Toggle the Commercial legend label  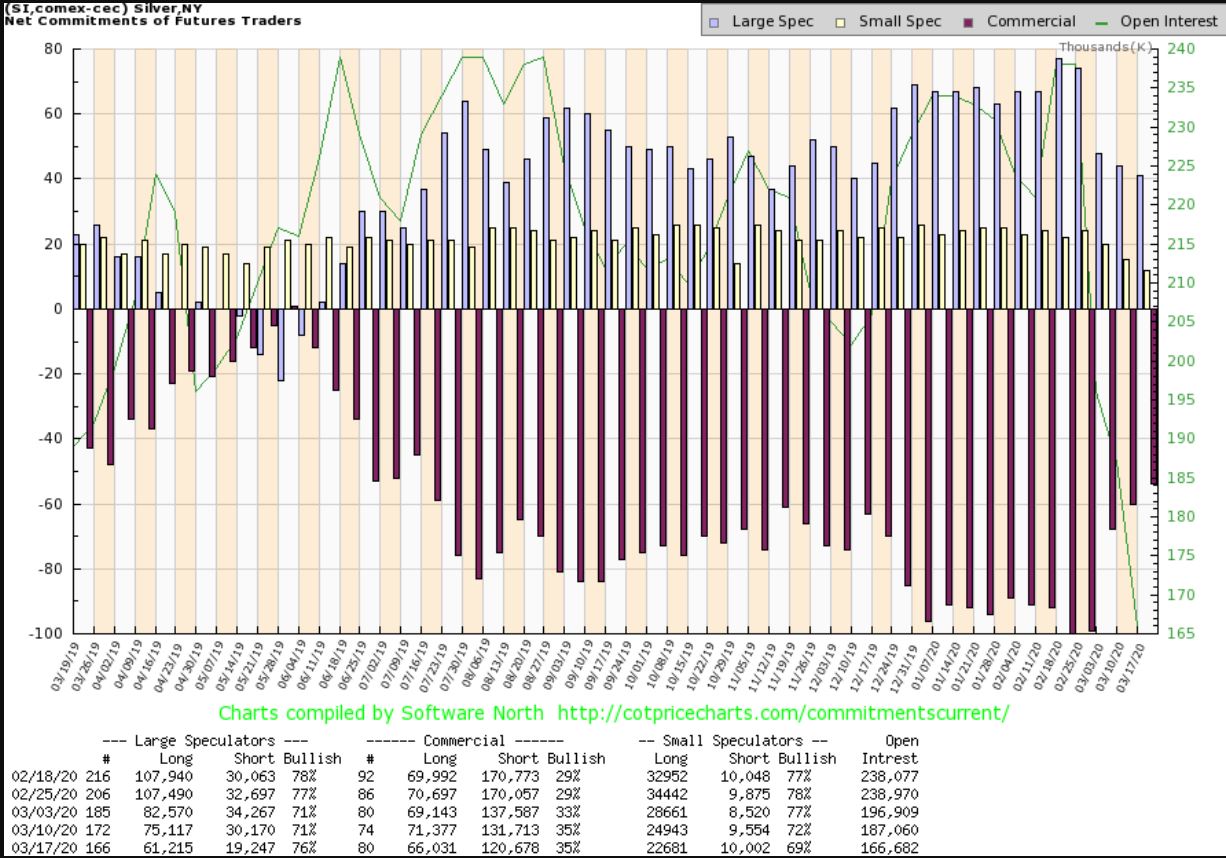(x=1031, y=21)
